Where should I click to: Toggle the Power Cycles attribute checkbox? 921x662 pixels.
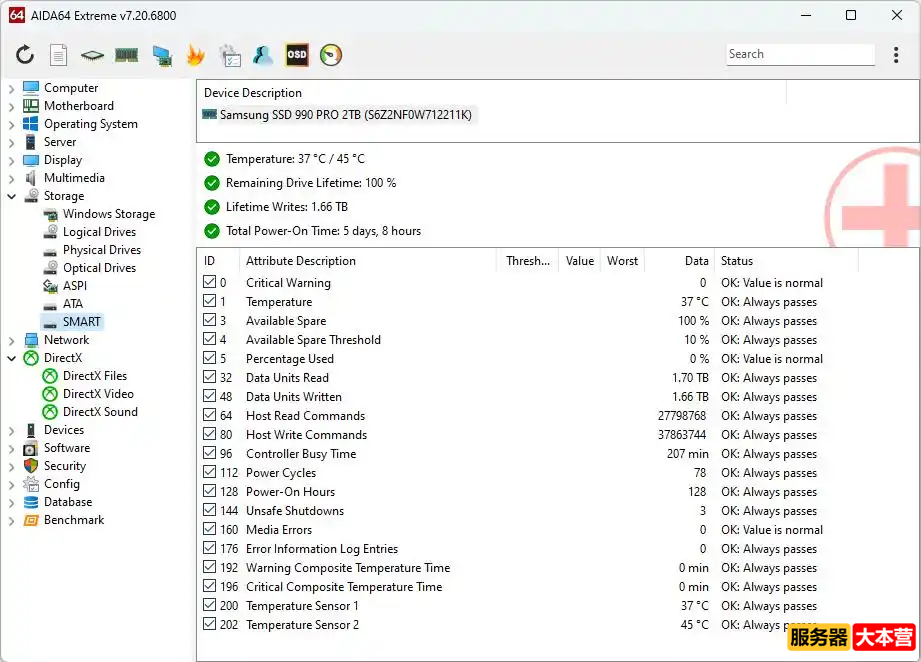[x=209, y=472]
